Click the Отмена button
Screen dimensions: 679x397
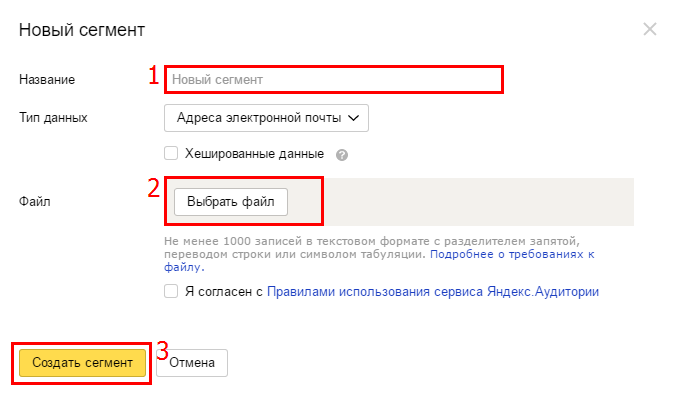pos(192,363)
